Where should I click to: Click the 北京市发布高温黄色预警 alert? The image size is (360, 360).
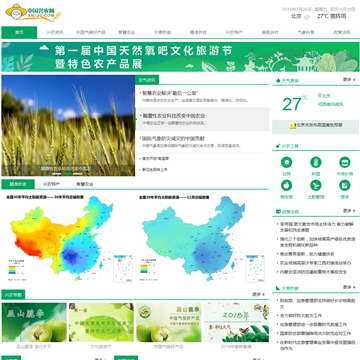point(319,125)
